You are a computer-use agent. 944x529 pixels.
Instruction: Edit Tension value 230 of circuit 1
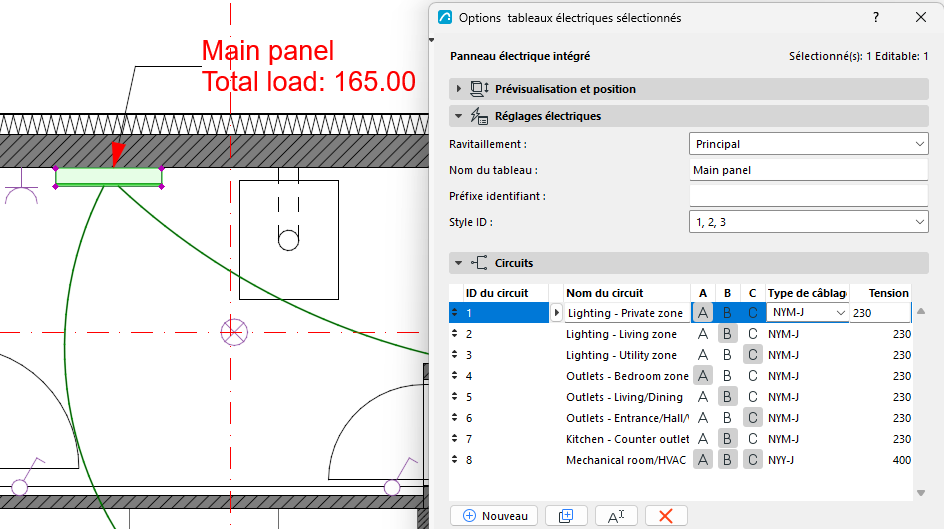coord(880,313)
